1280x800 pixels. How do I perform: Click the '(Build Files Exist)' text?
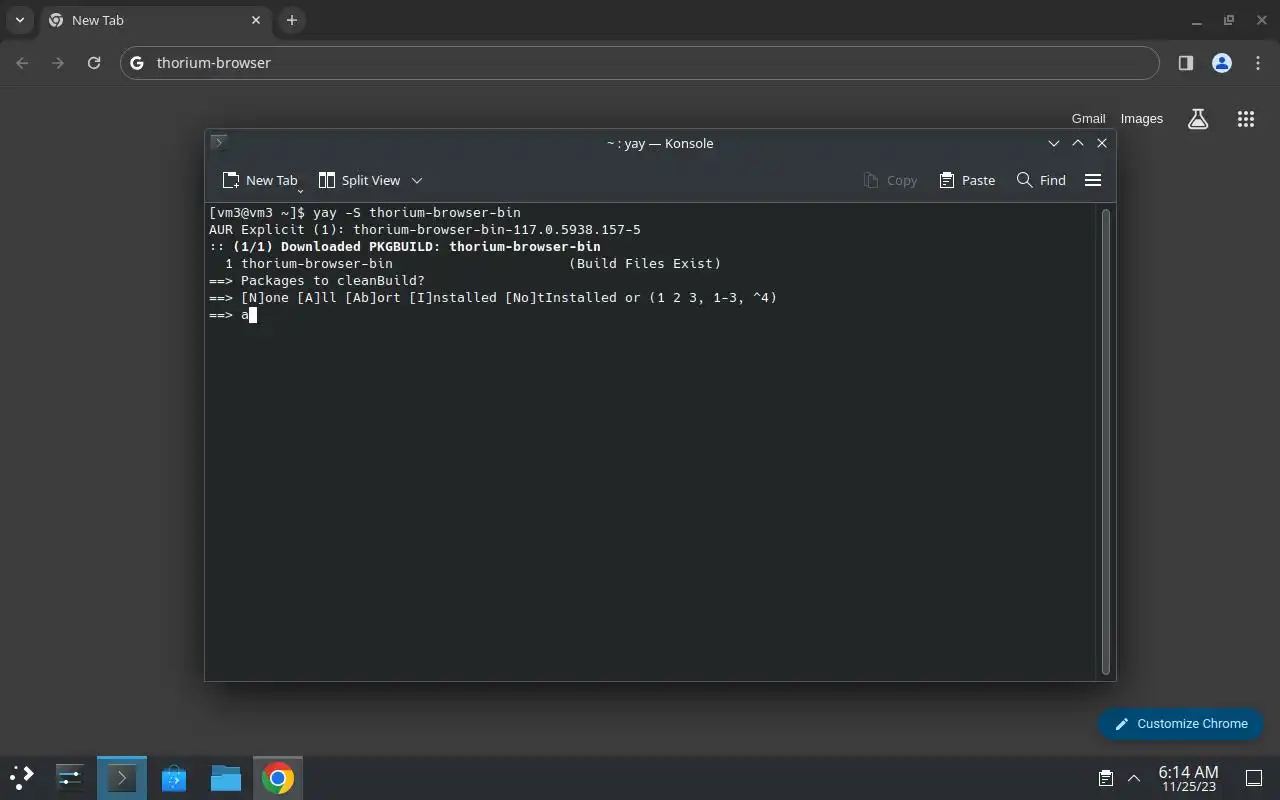tap(645, 263)
